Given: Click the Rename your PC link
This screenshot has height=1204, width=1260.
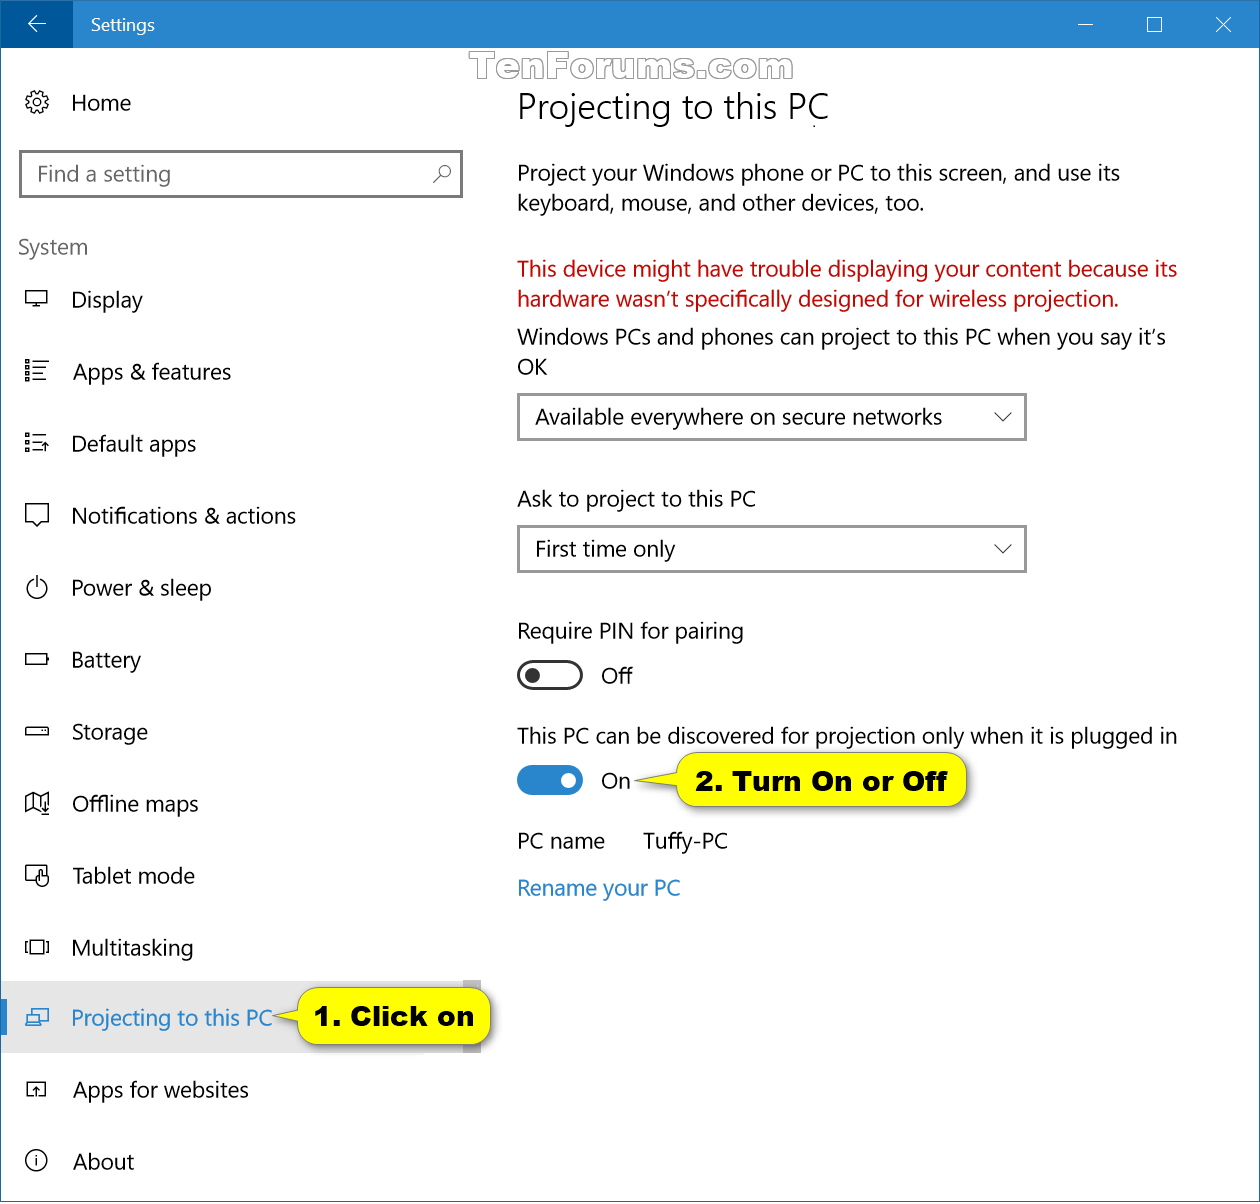Looking at the screenshot, I should 598,888.
